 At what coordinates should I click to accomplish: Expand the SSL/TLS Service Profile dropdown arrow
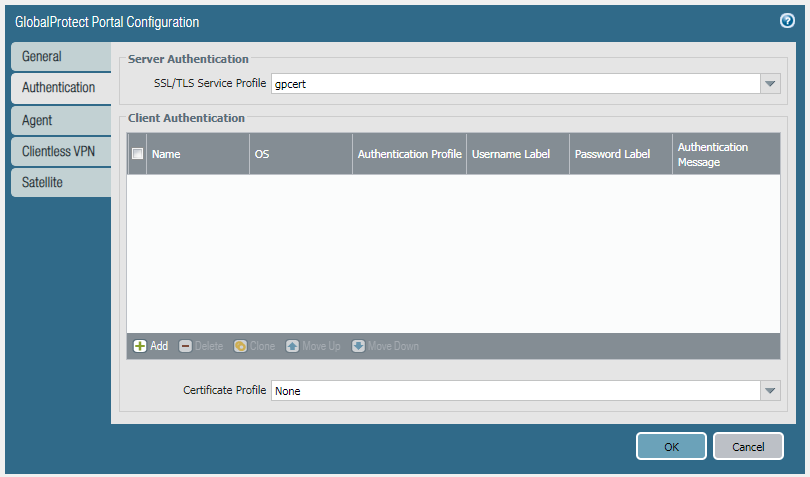tap(770, 84)
